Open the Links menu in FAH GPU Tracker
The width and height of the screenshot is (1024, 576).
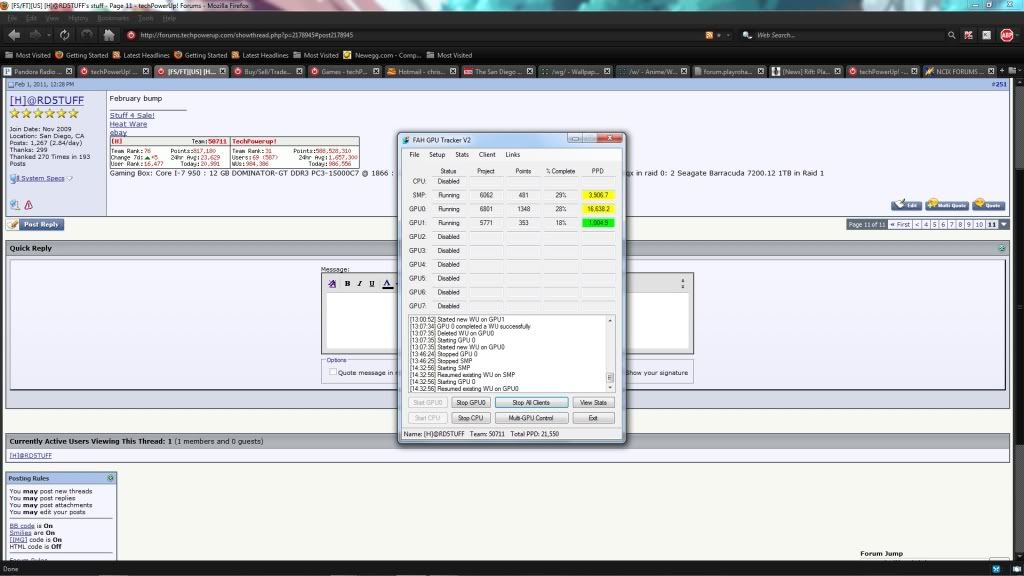(x=513, y=155)
